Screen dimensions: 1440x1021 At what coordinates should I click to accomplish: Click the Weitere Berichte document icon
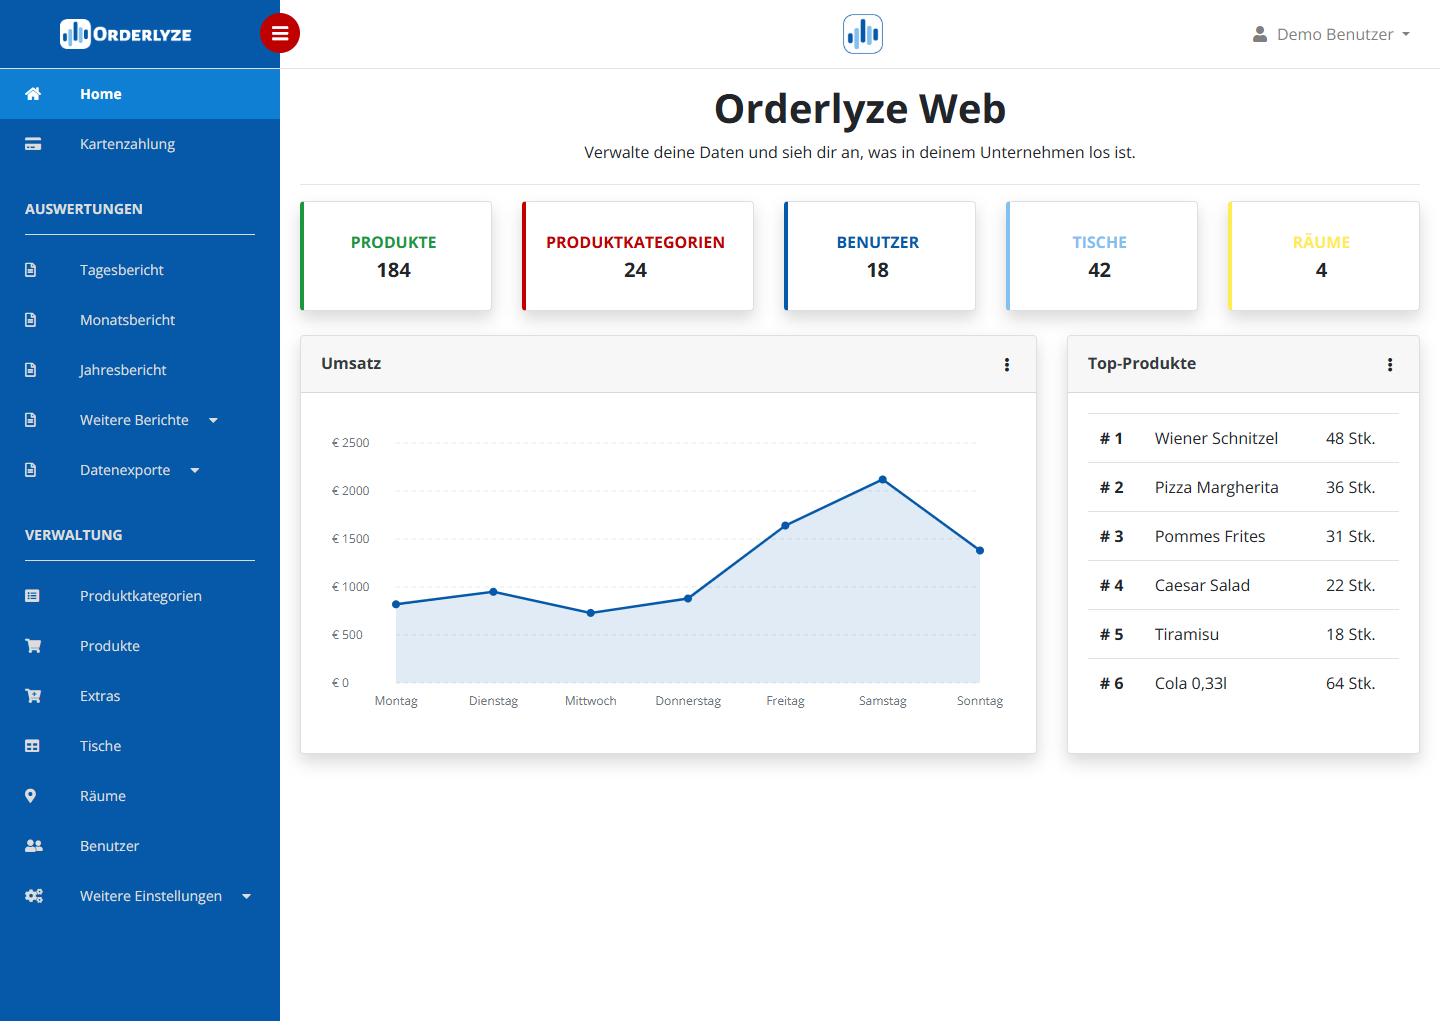31,420
